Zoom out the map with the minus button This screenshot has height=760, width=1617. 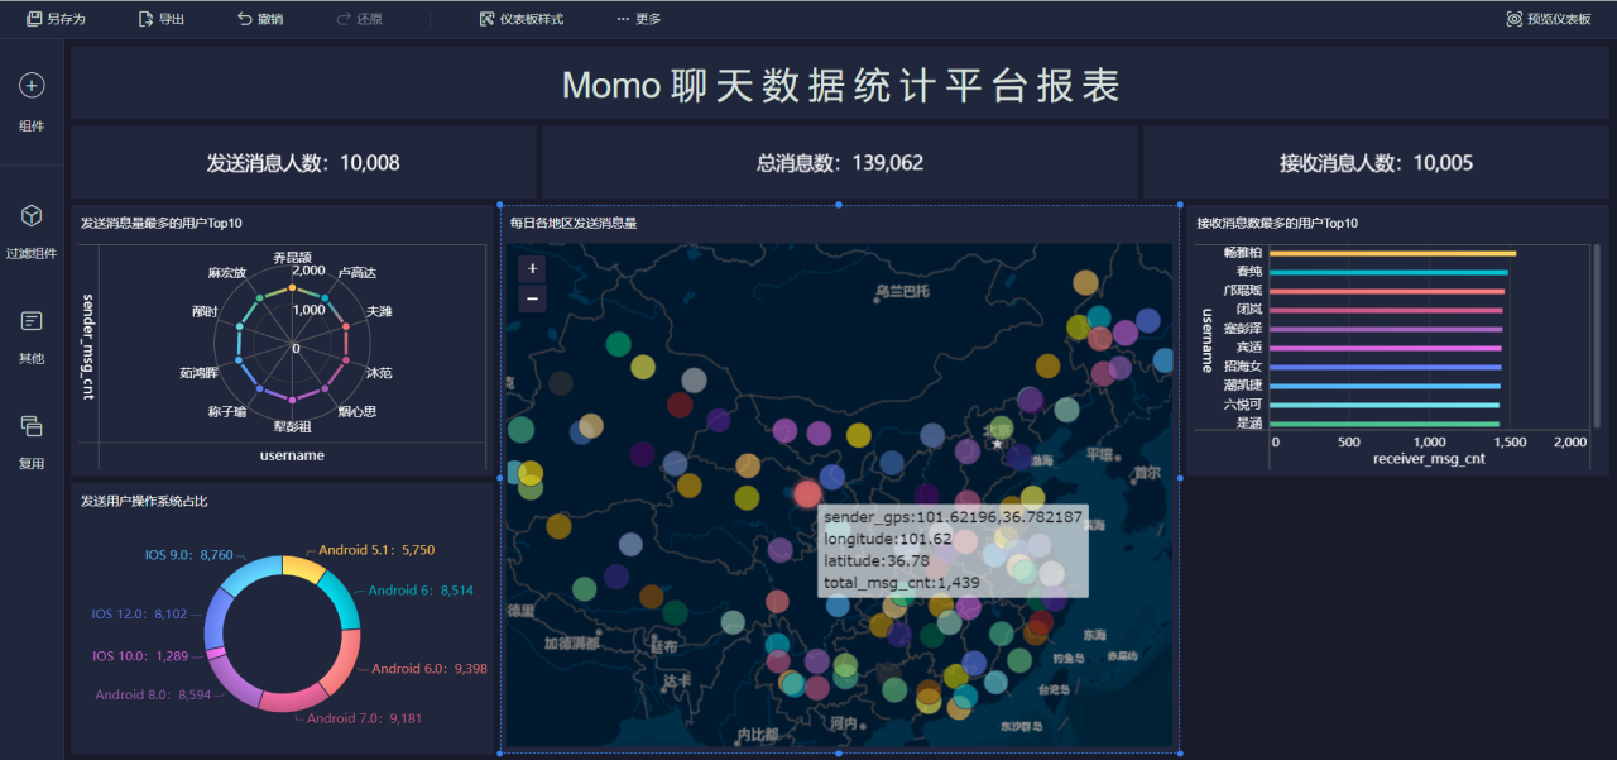point(532,298)
